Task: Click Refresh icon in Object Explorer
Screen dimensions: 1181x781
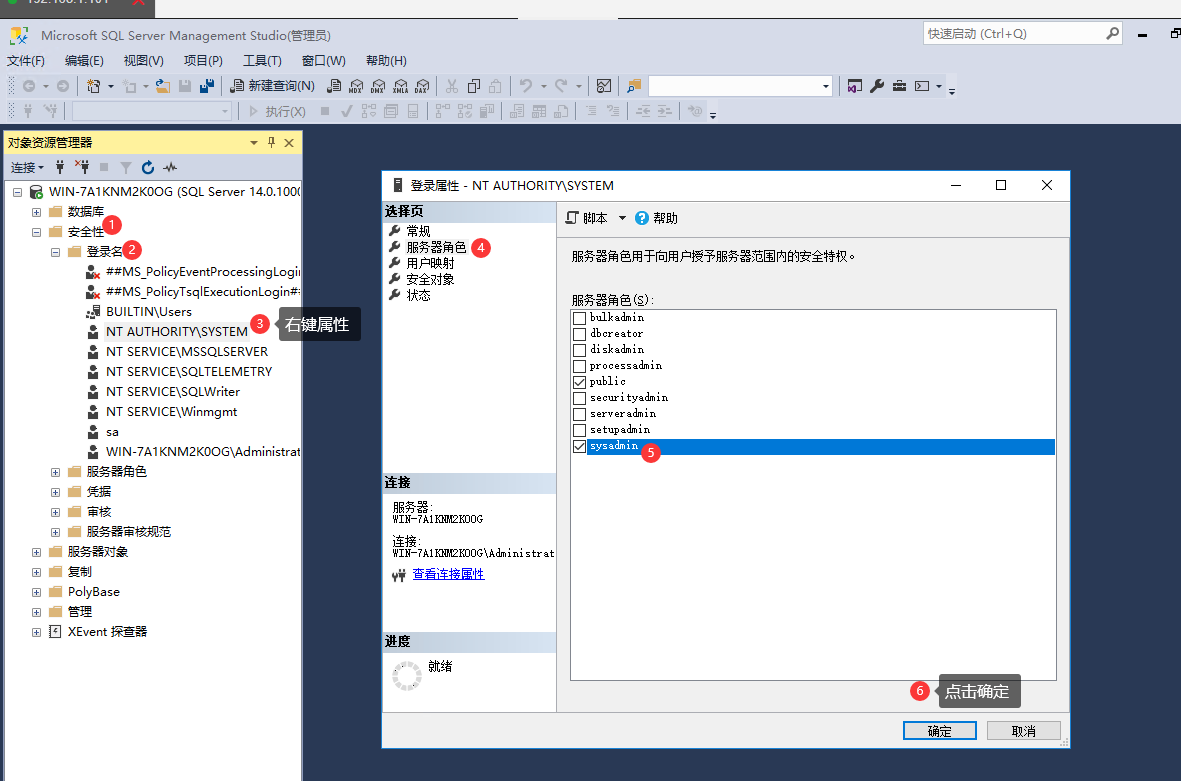Action: [x=148, y=167]
